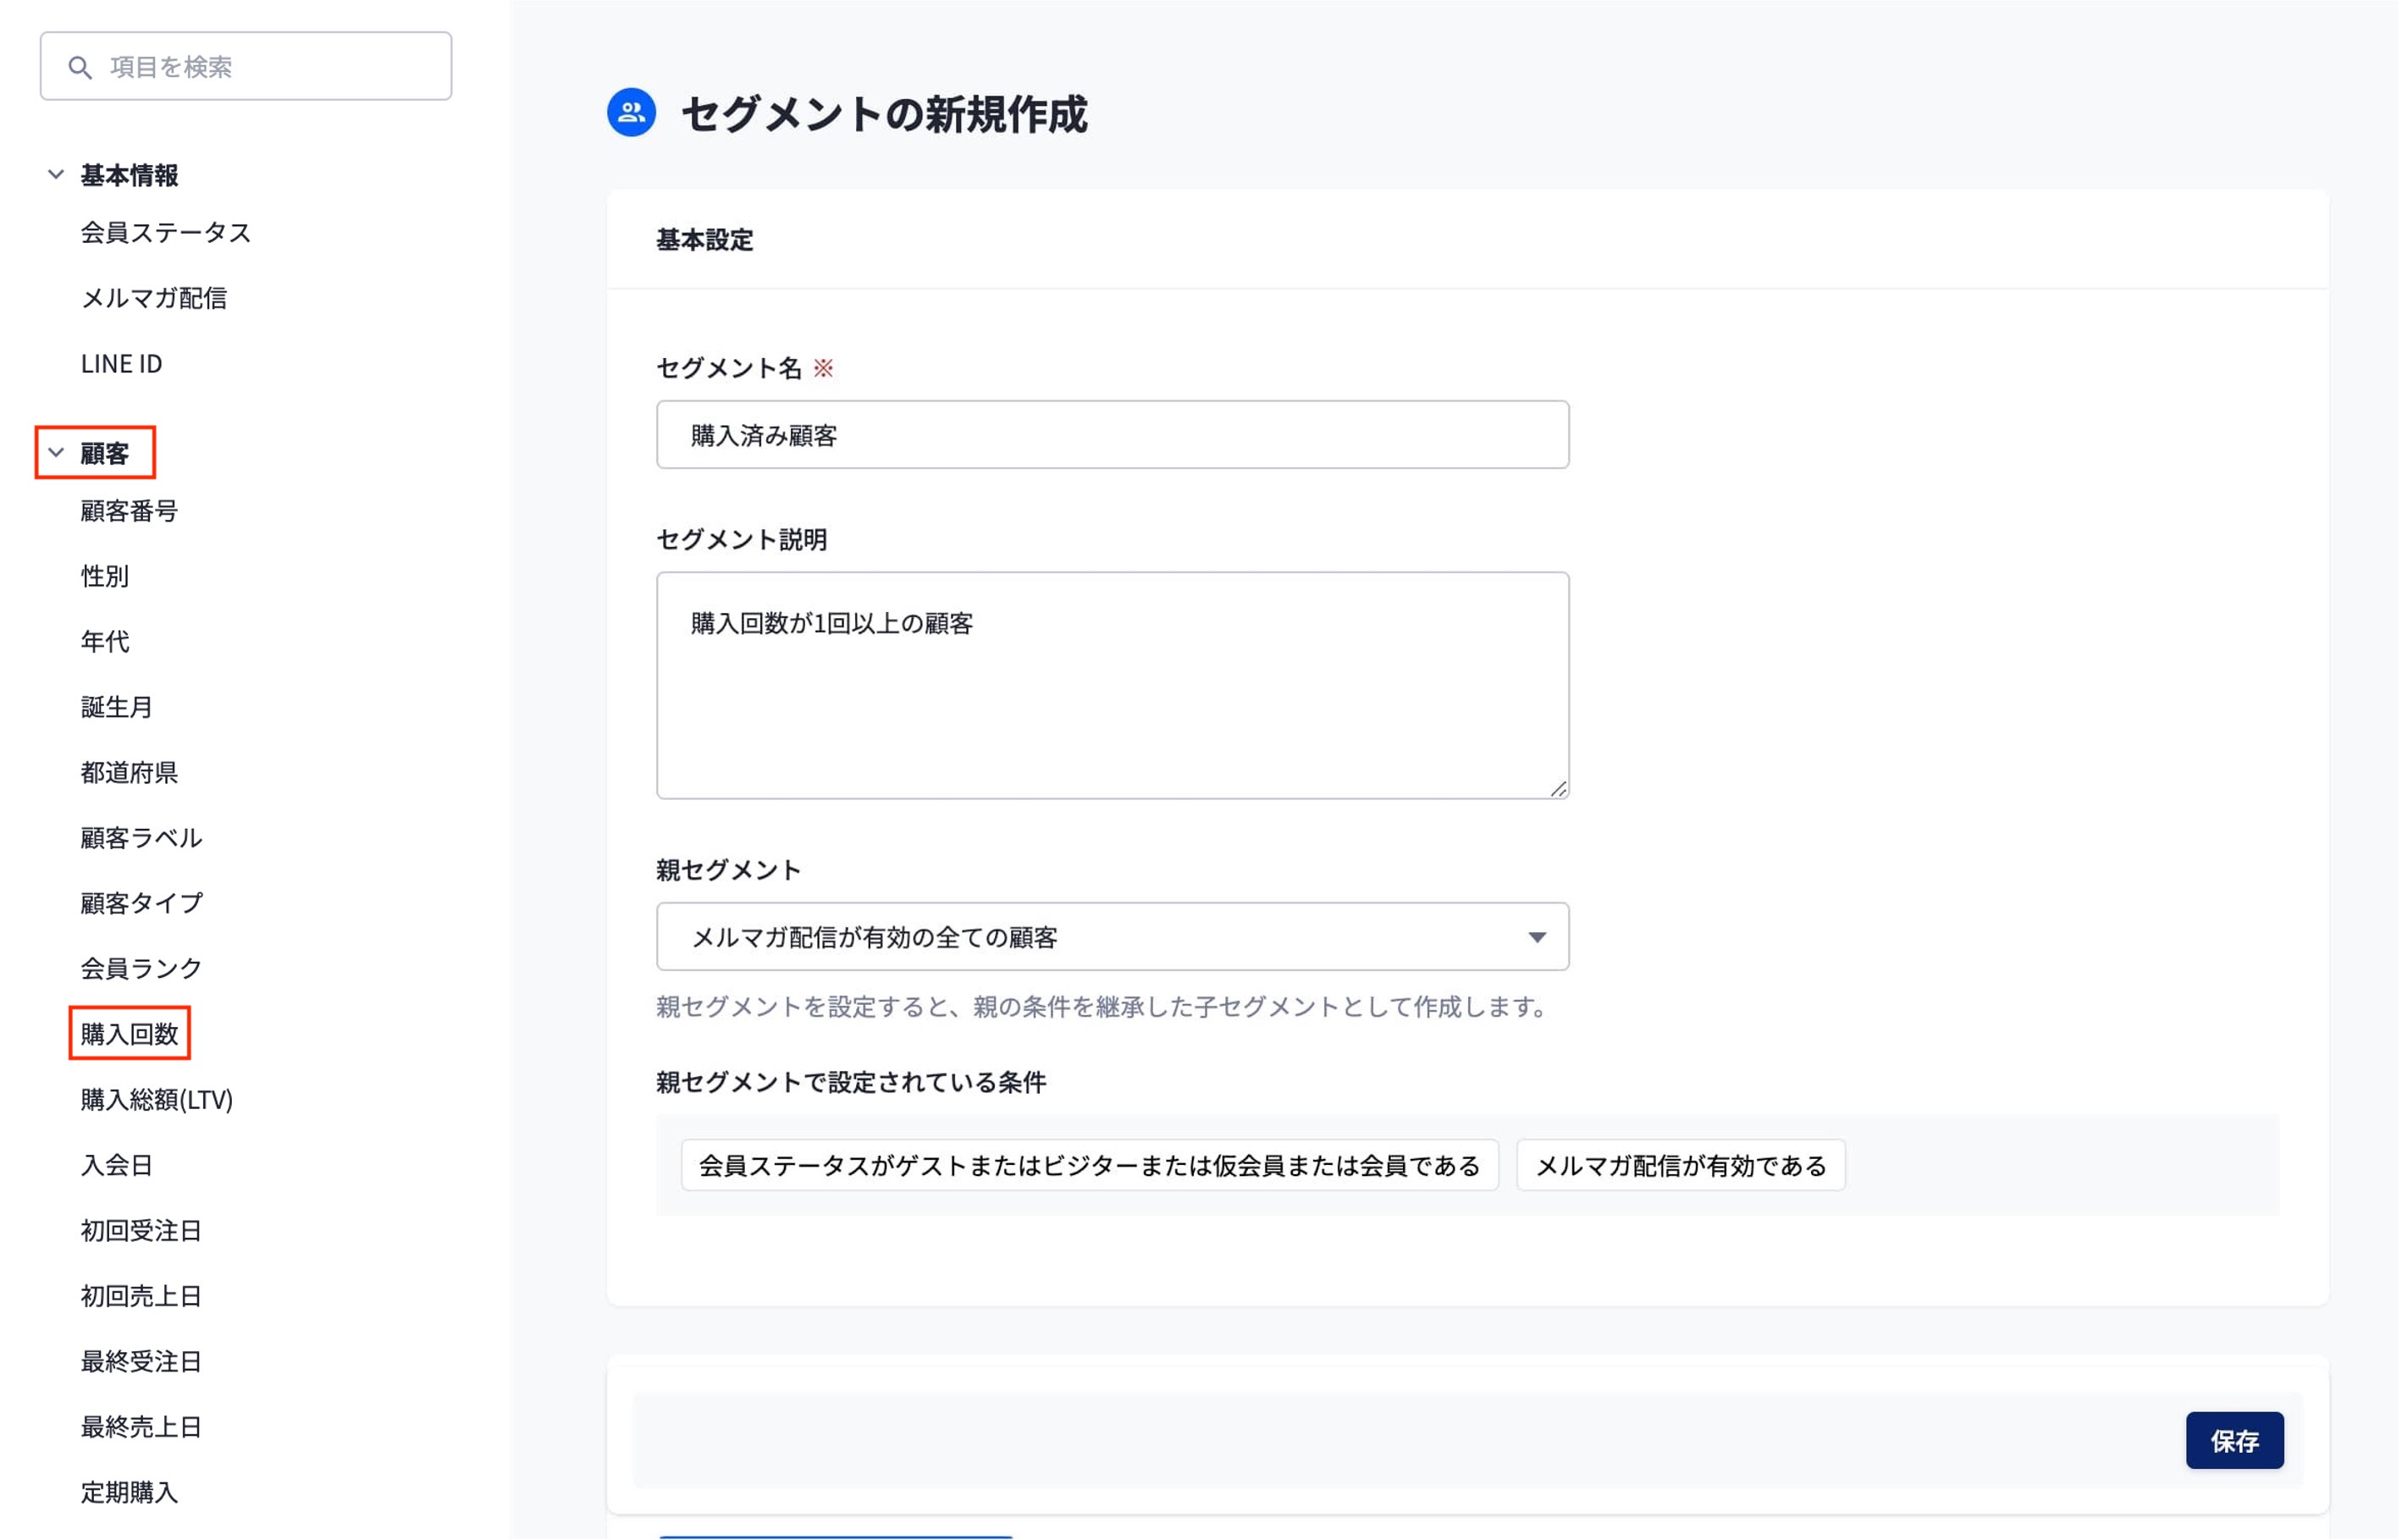Select 定期購入 in the sidebar
The width and height of the screenshot is (2402, 1540).
(130, 1493)
